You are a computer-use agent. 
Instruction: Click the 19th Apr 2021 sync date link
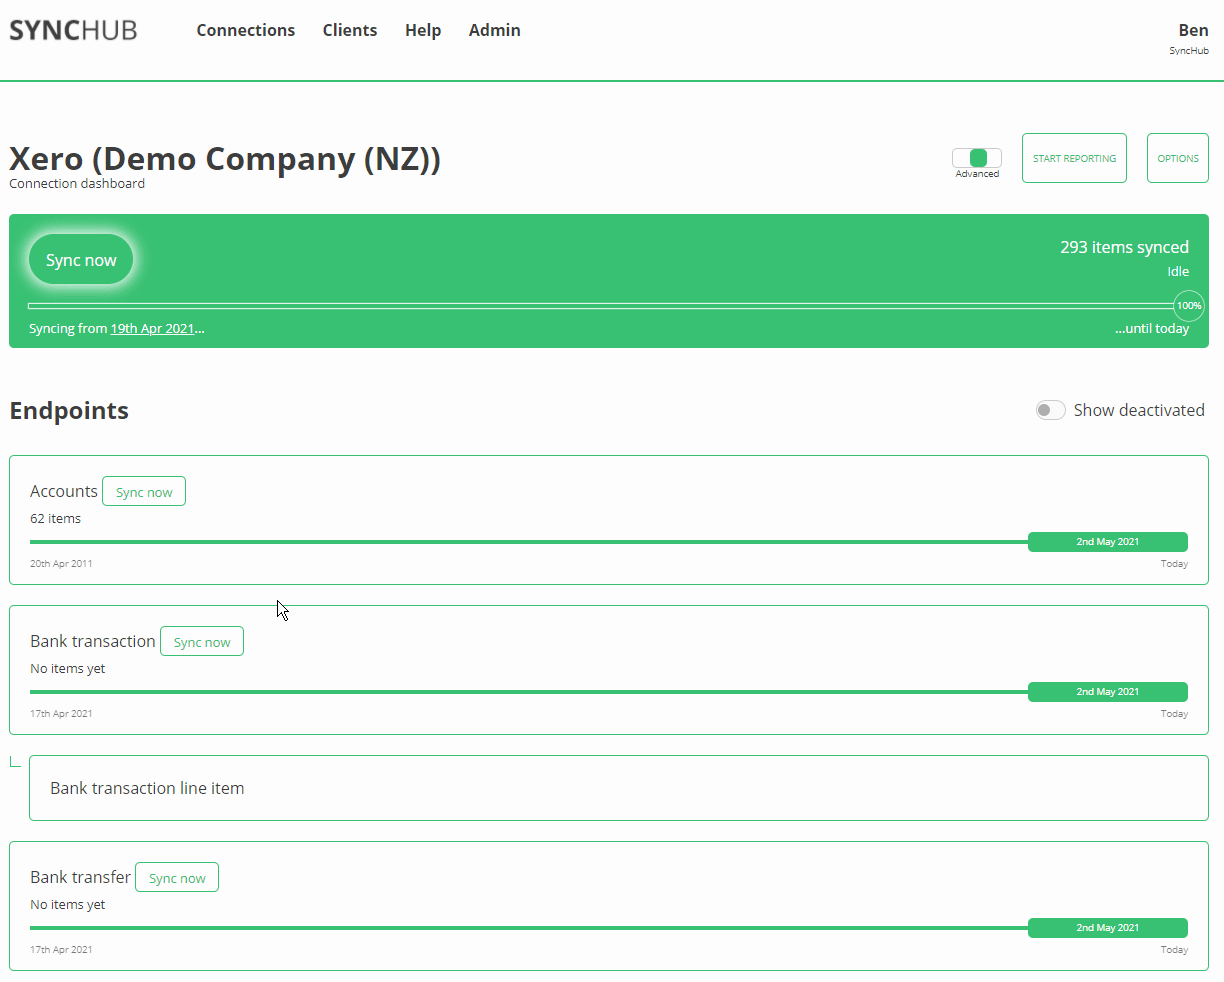click(152, 328)
